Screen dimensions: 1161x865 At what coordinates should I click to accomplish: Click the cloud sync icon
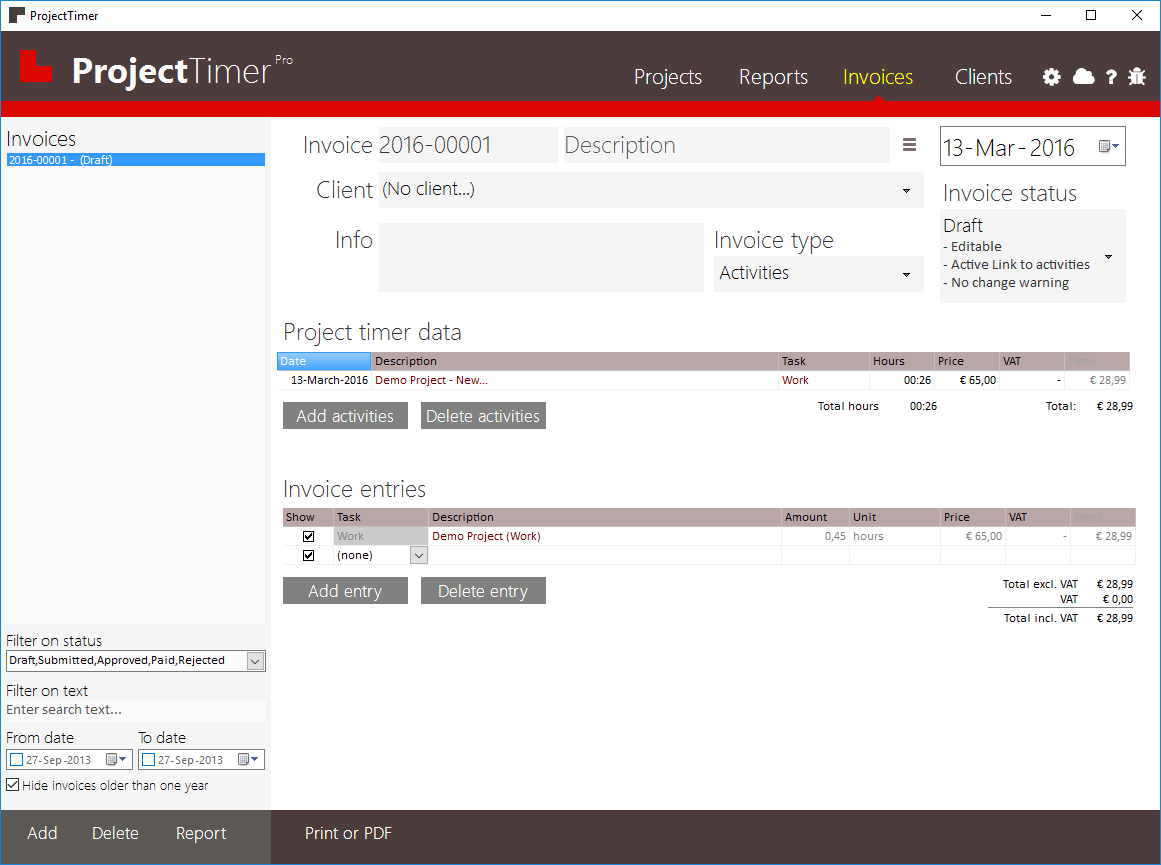point(1082,76)
